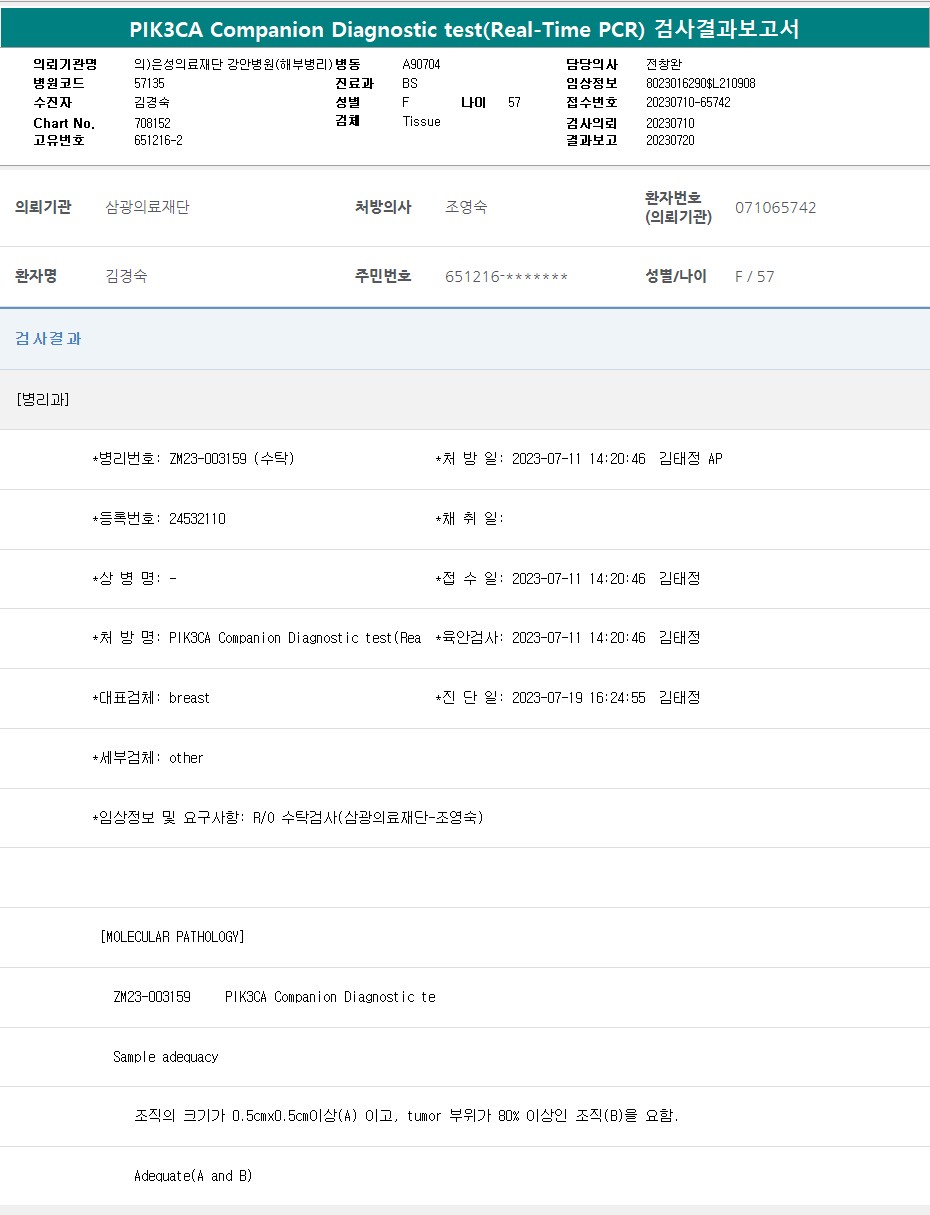Click the Chart No. value 708152

click(152, 123)
